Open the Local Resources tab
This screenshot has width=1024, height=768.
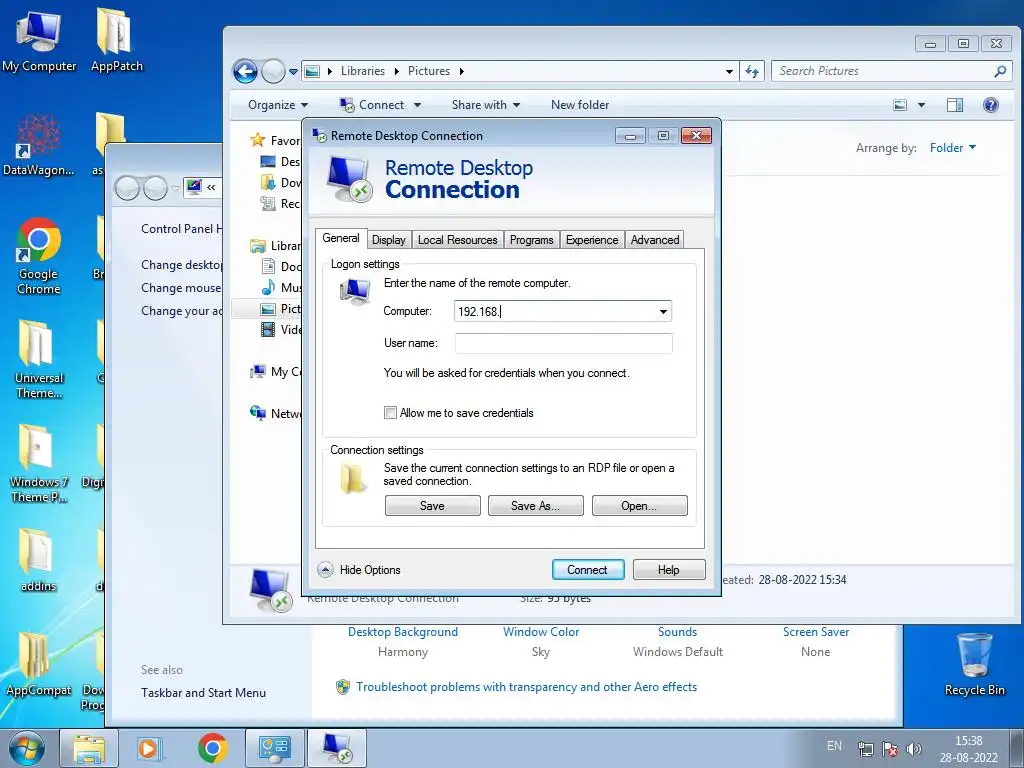coord(457,240)
